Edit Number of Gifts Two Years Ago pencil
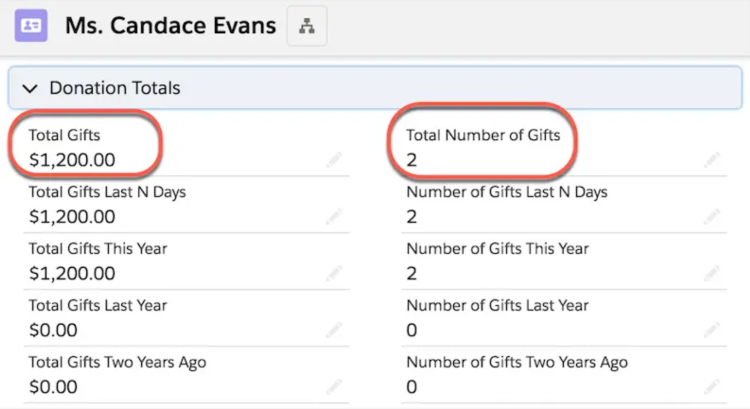 tap(712, 387)
